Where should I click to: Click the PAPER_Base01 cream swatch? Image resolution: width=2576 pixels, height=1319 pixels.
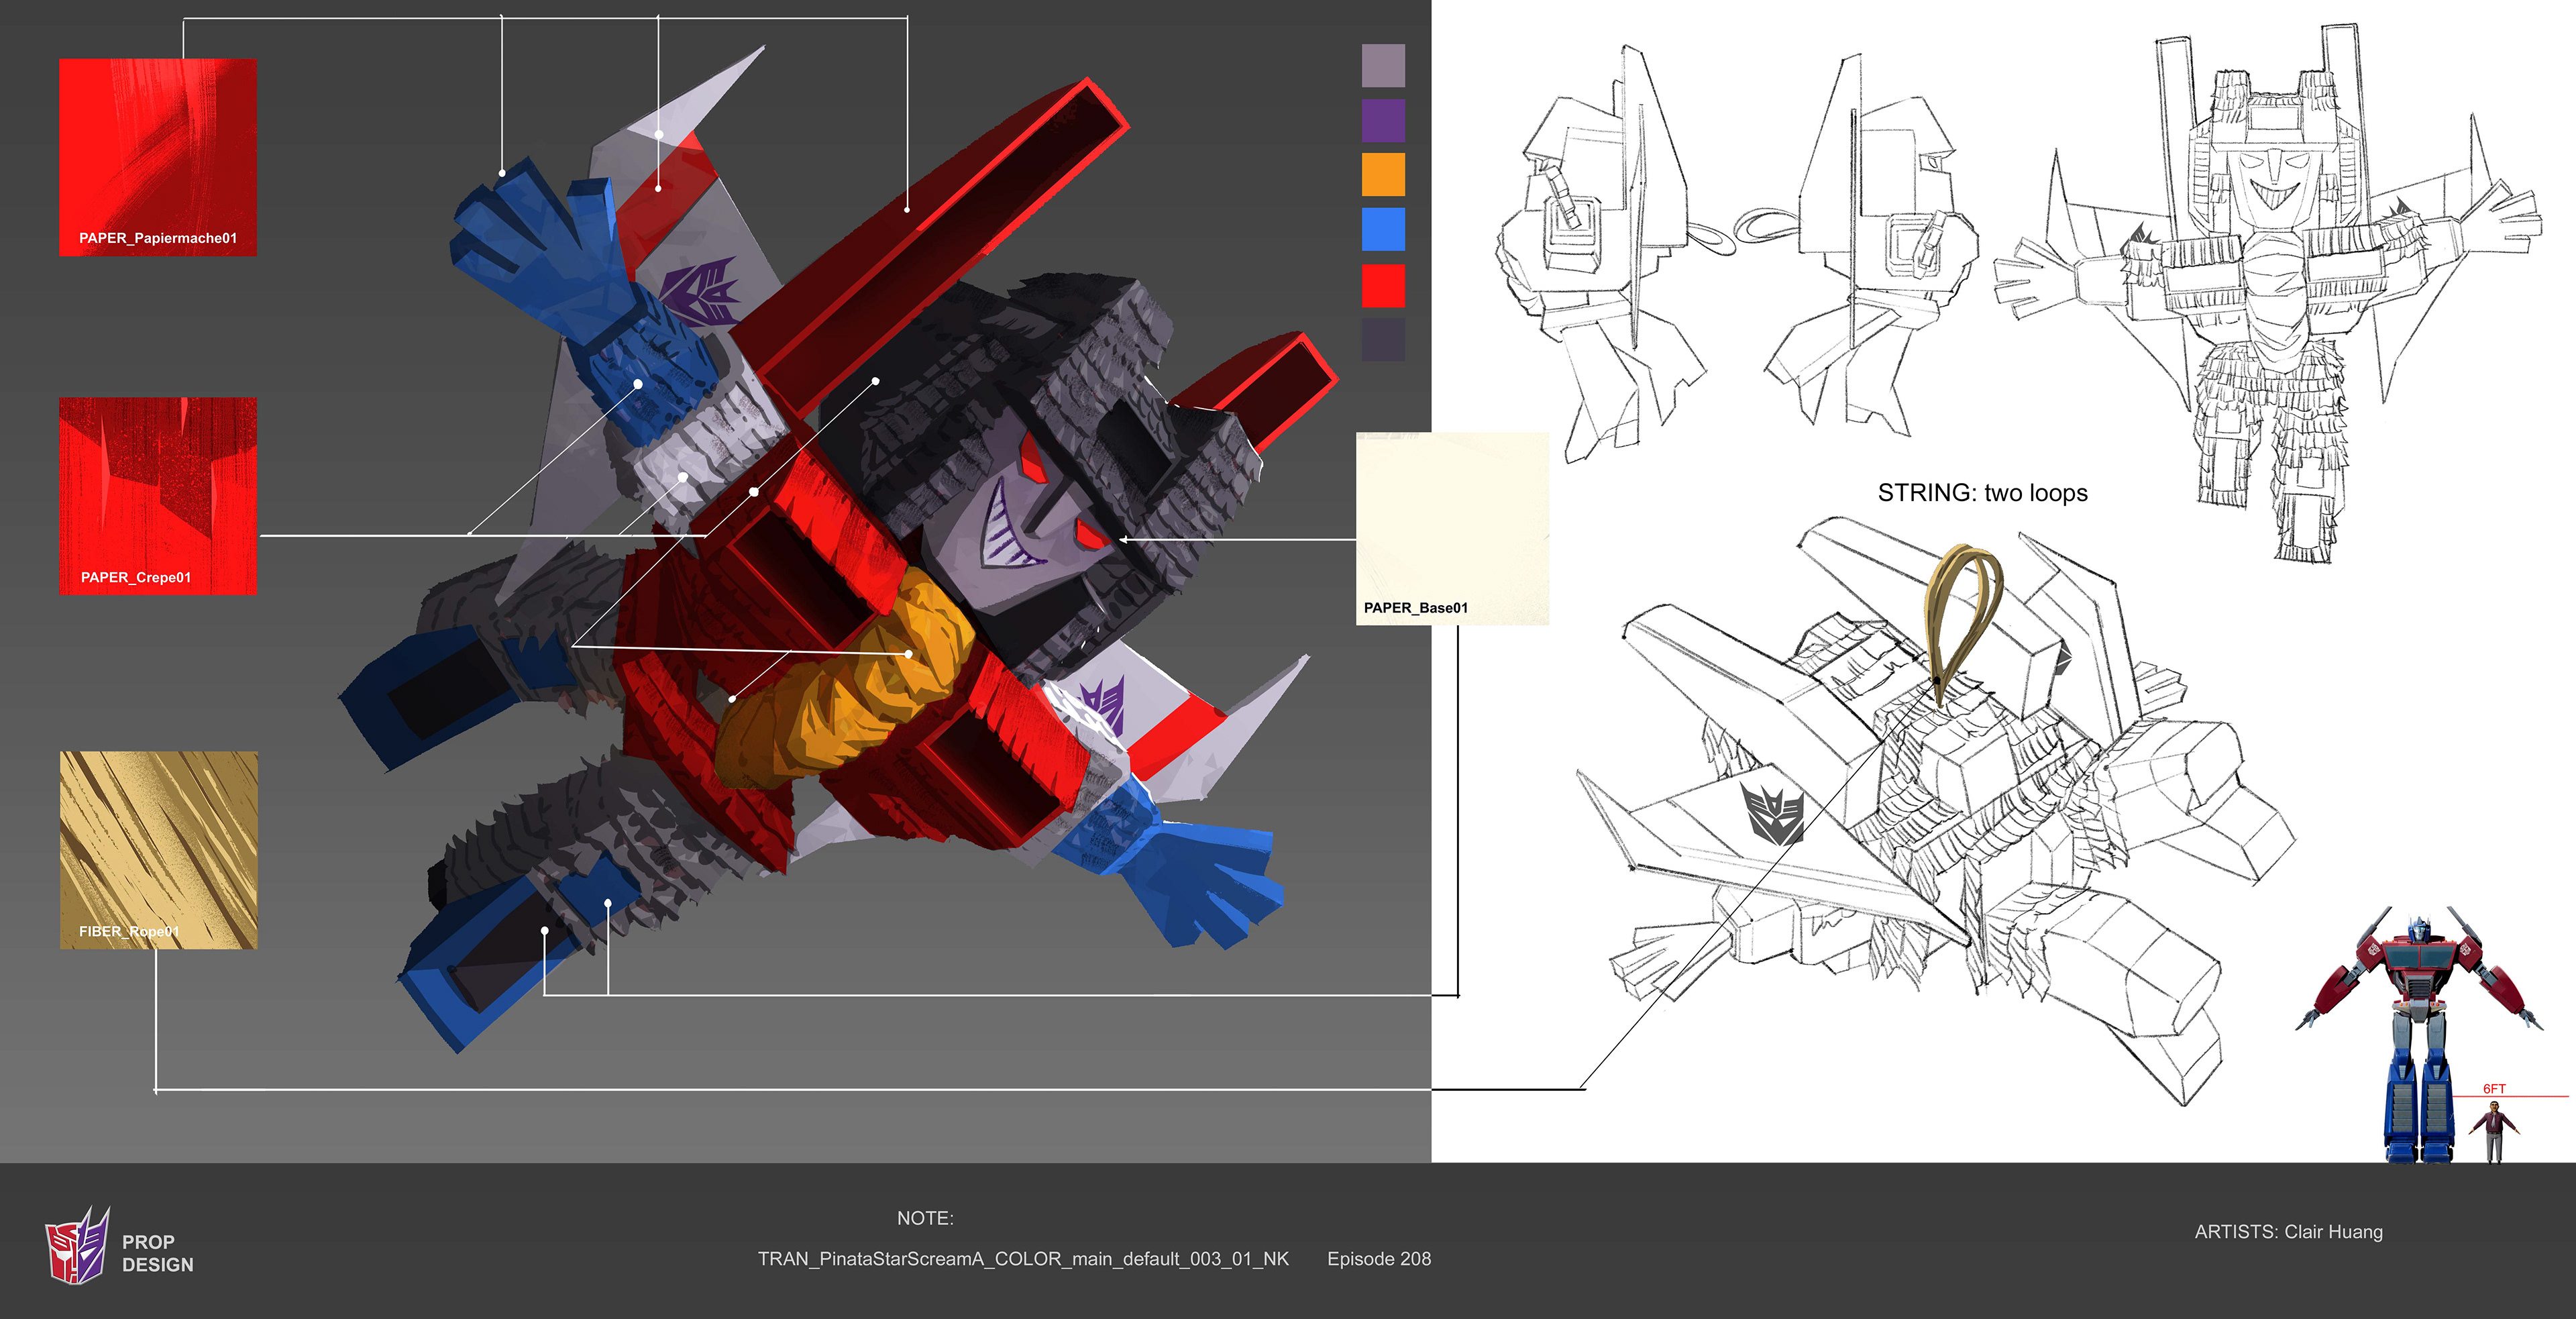click(x=1452, y=528)
